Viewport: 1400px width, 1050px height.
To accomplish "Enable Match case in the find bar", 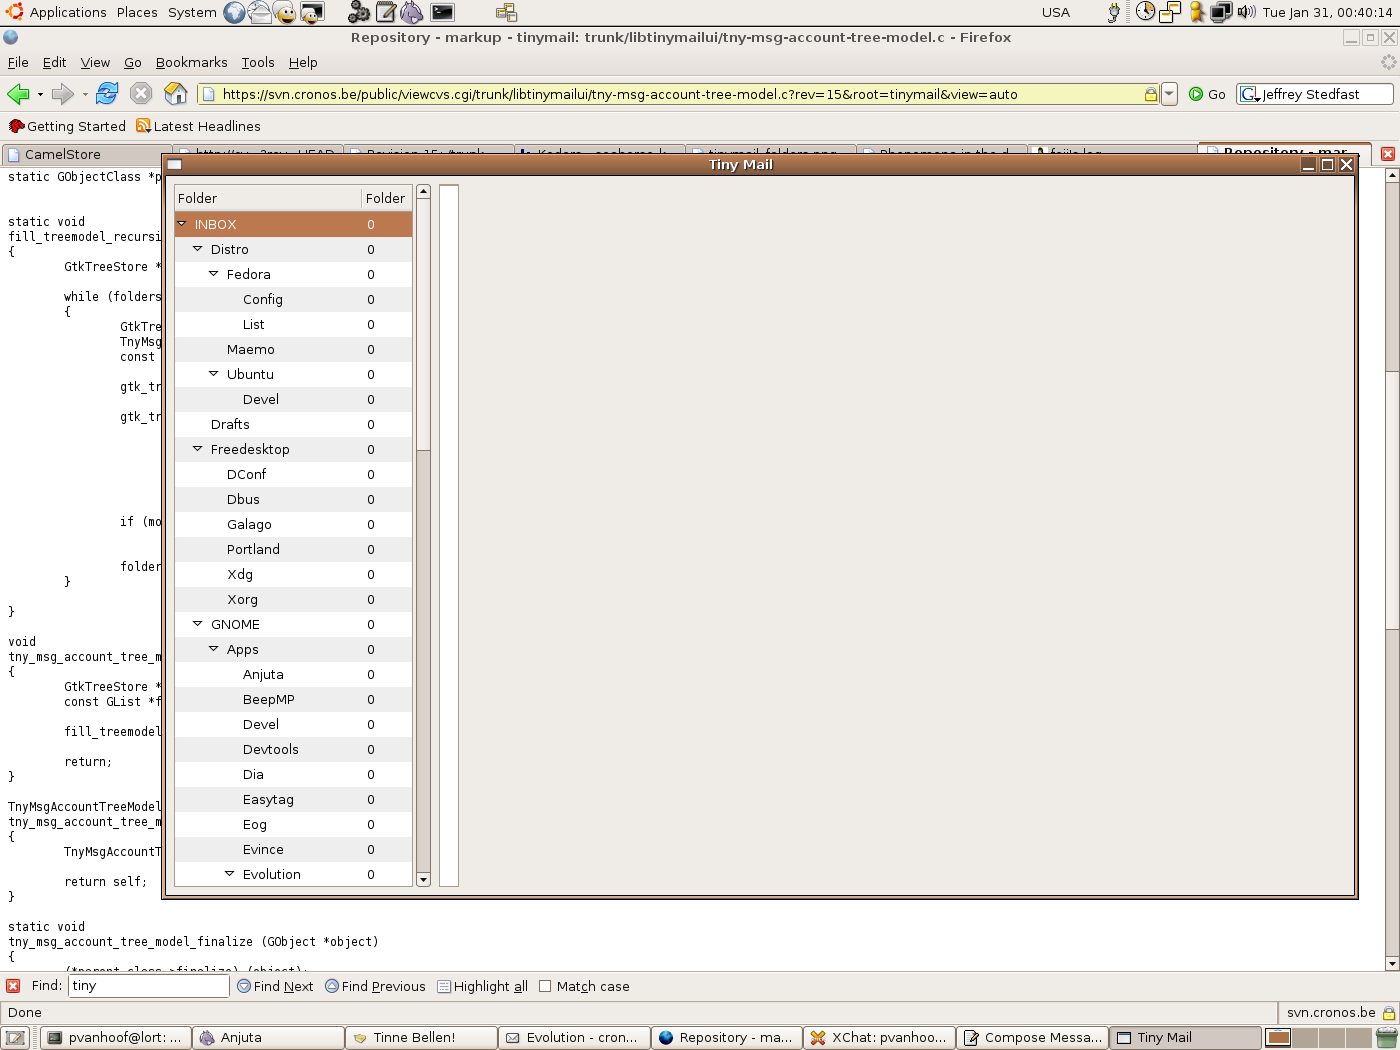I will pyautogui.click(x=545, y=986).
